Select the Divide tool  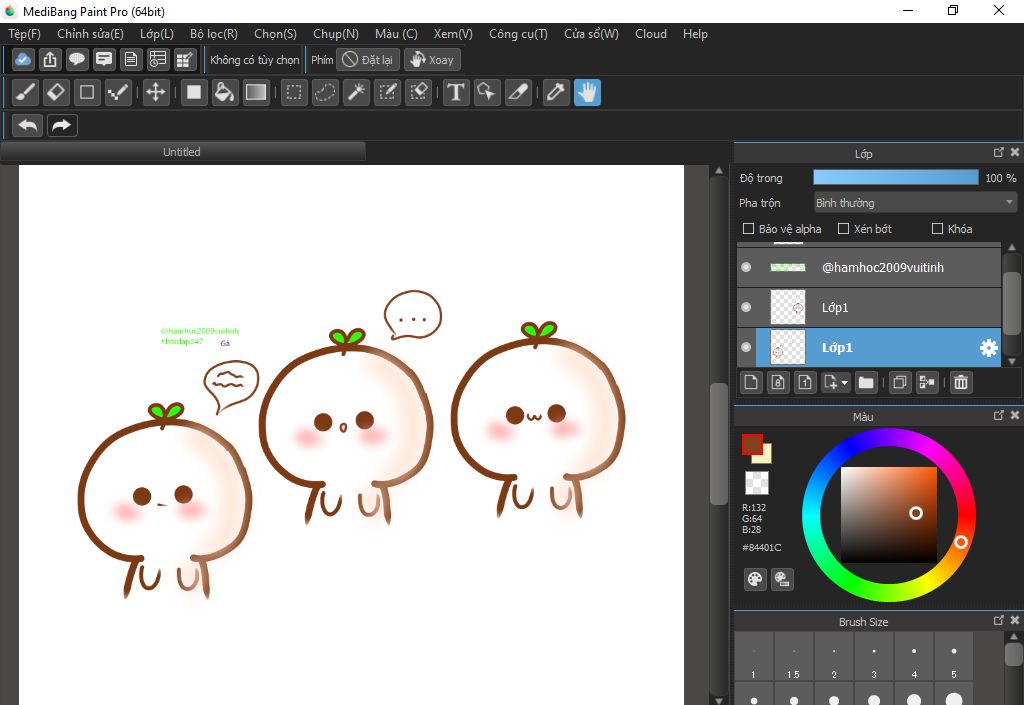tap(518, 92)
